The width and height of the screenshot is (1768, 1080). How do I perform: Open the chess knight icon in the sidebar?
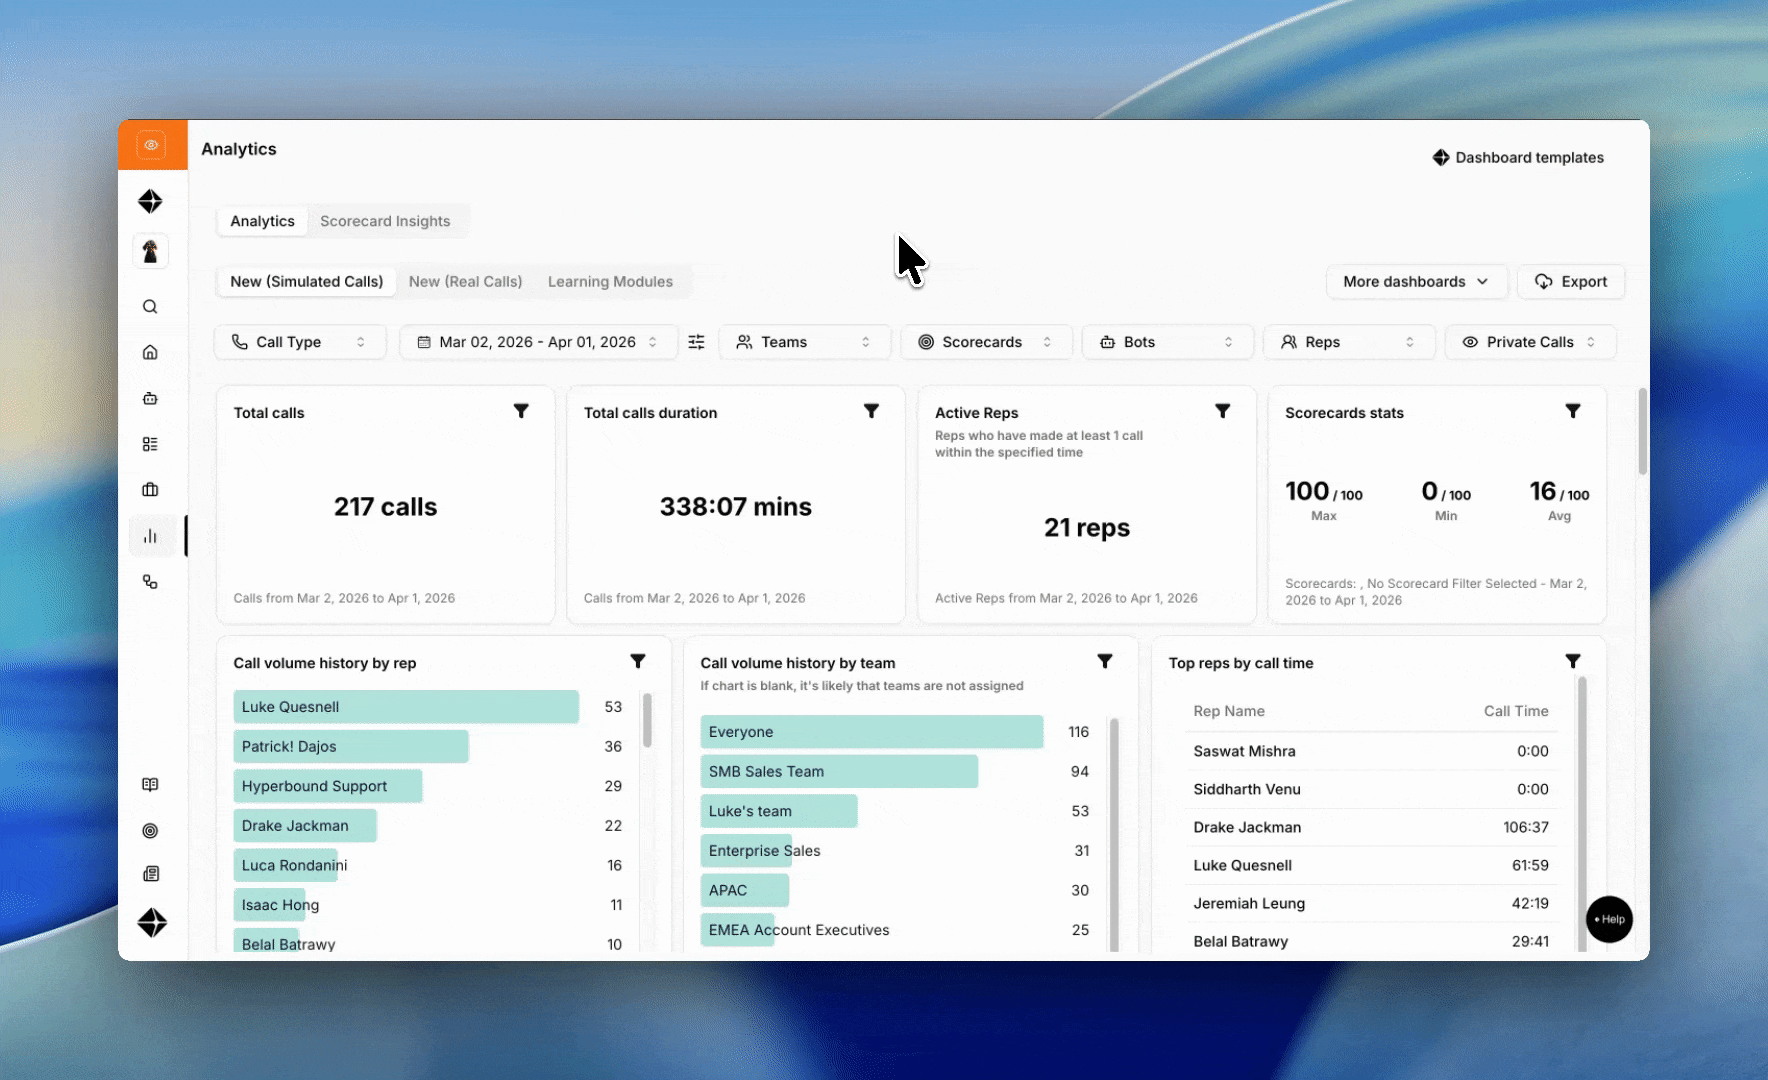pyautogui.click(x=150, y=251)
